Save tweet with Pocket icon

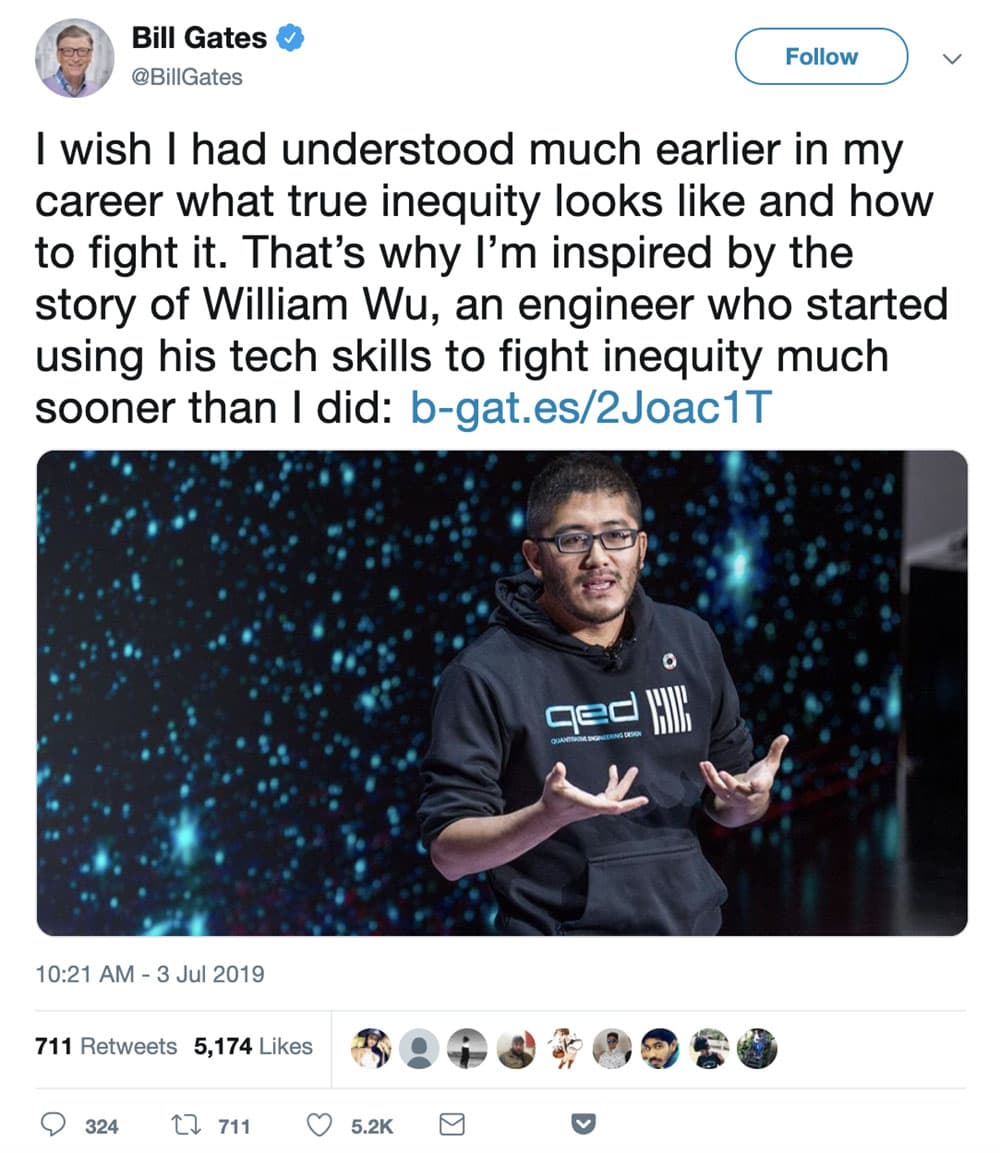583,1124
